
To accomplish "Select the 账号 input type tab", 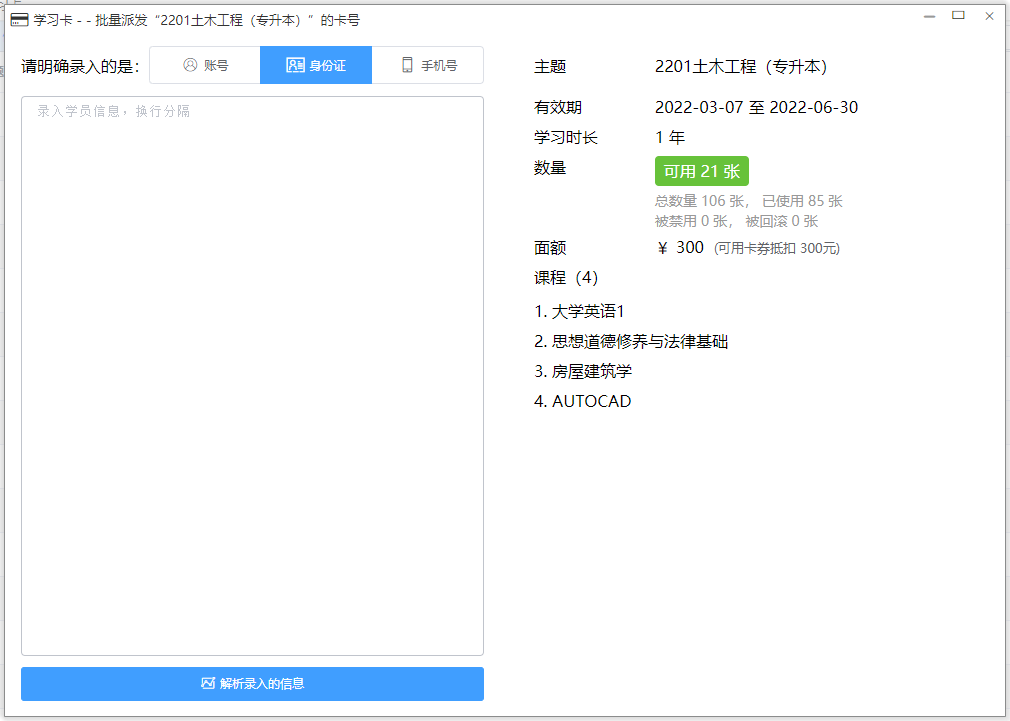I will 205,65.
